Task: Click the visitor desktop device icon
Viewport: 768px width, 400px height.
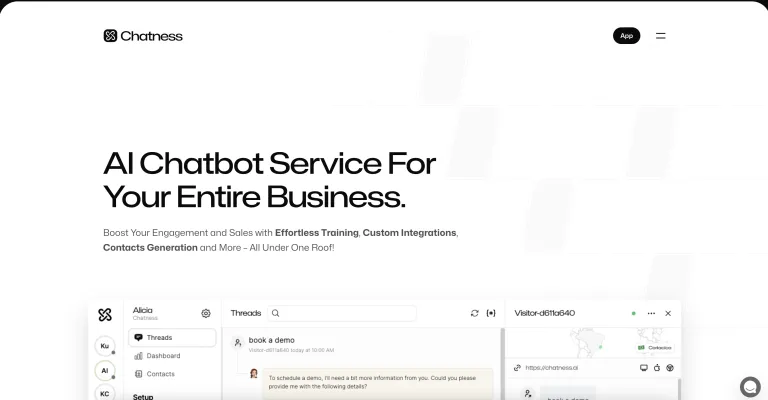Action: click(643, 368)
